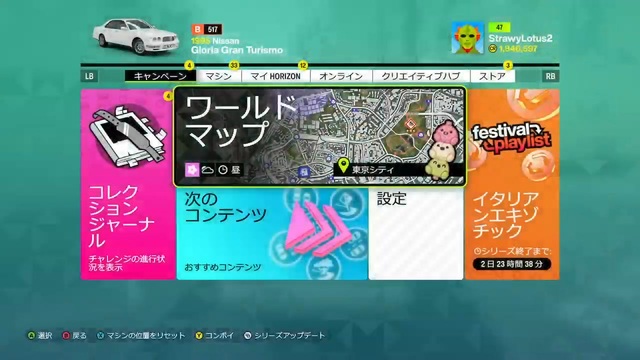Open the コレクションジャーナル tile
The height and width of the screenshot is (360, 640).
coord(128,184)
